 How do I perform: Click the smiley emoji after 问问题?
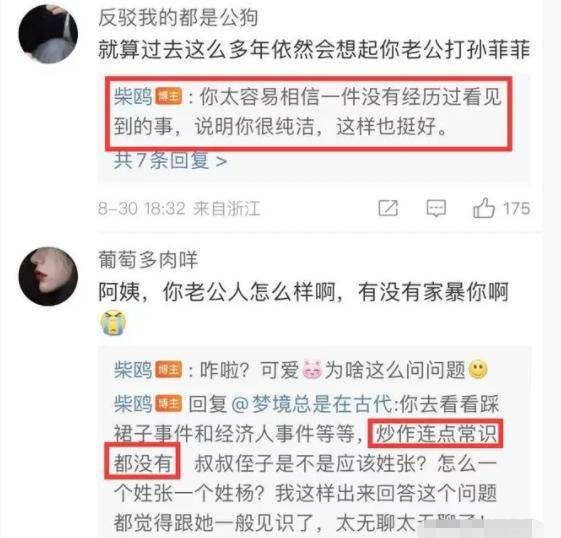click(478, 370)
